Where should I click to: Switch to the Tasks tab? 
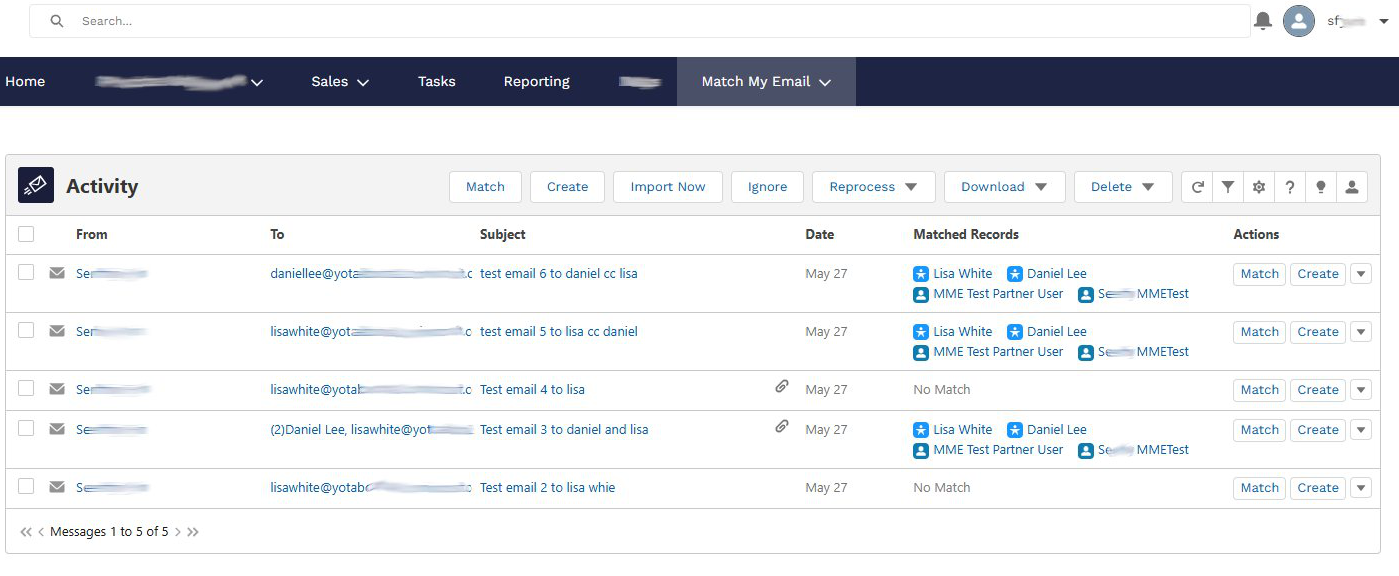pos(437,82)
